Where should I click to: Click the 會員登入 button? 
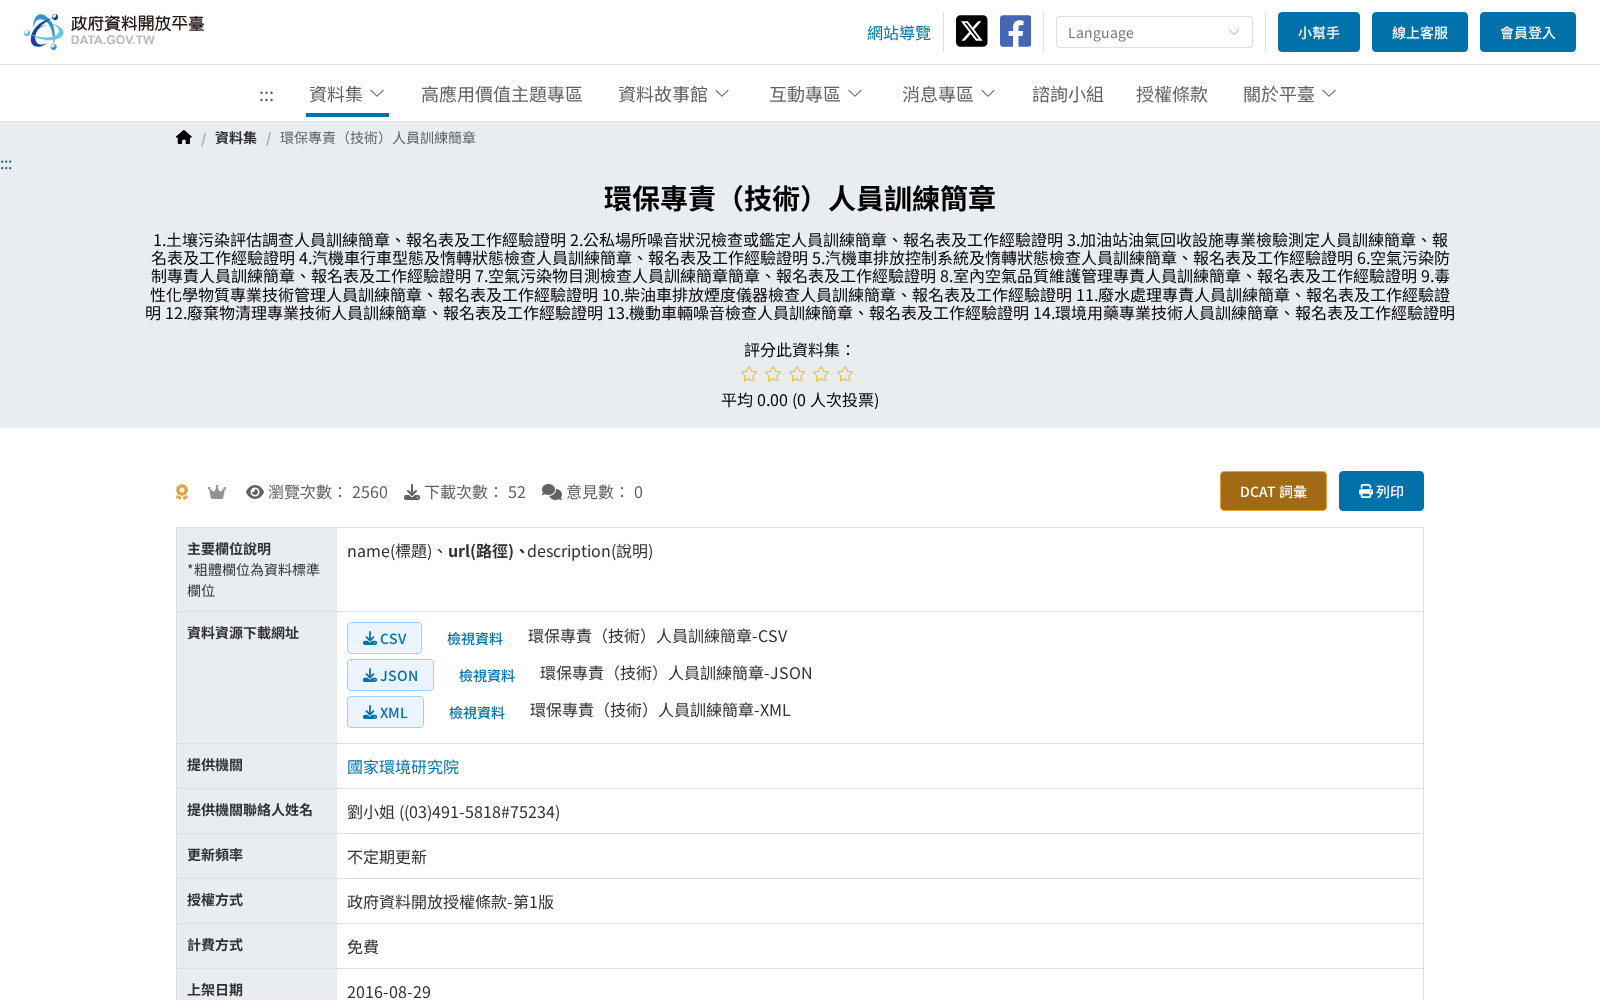[1528, 32]
